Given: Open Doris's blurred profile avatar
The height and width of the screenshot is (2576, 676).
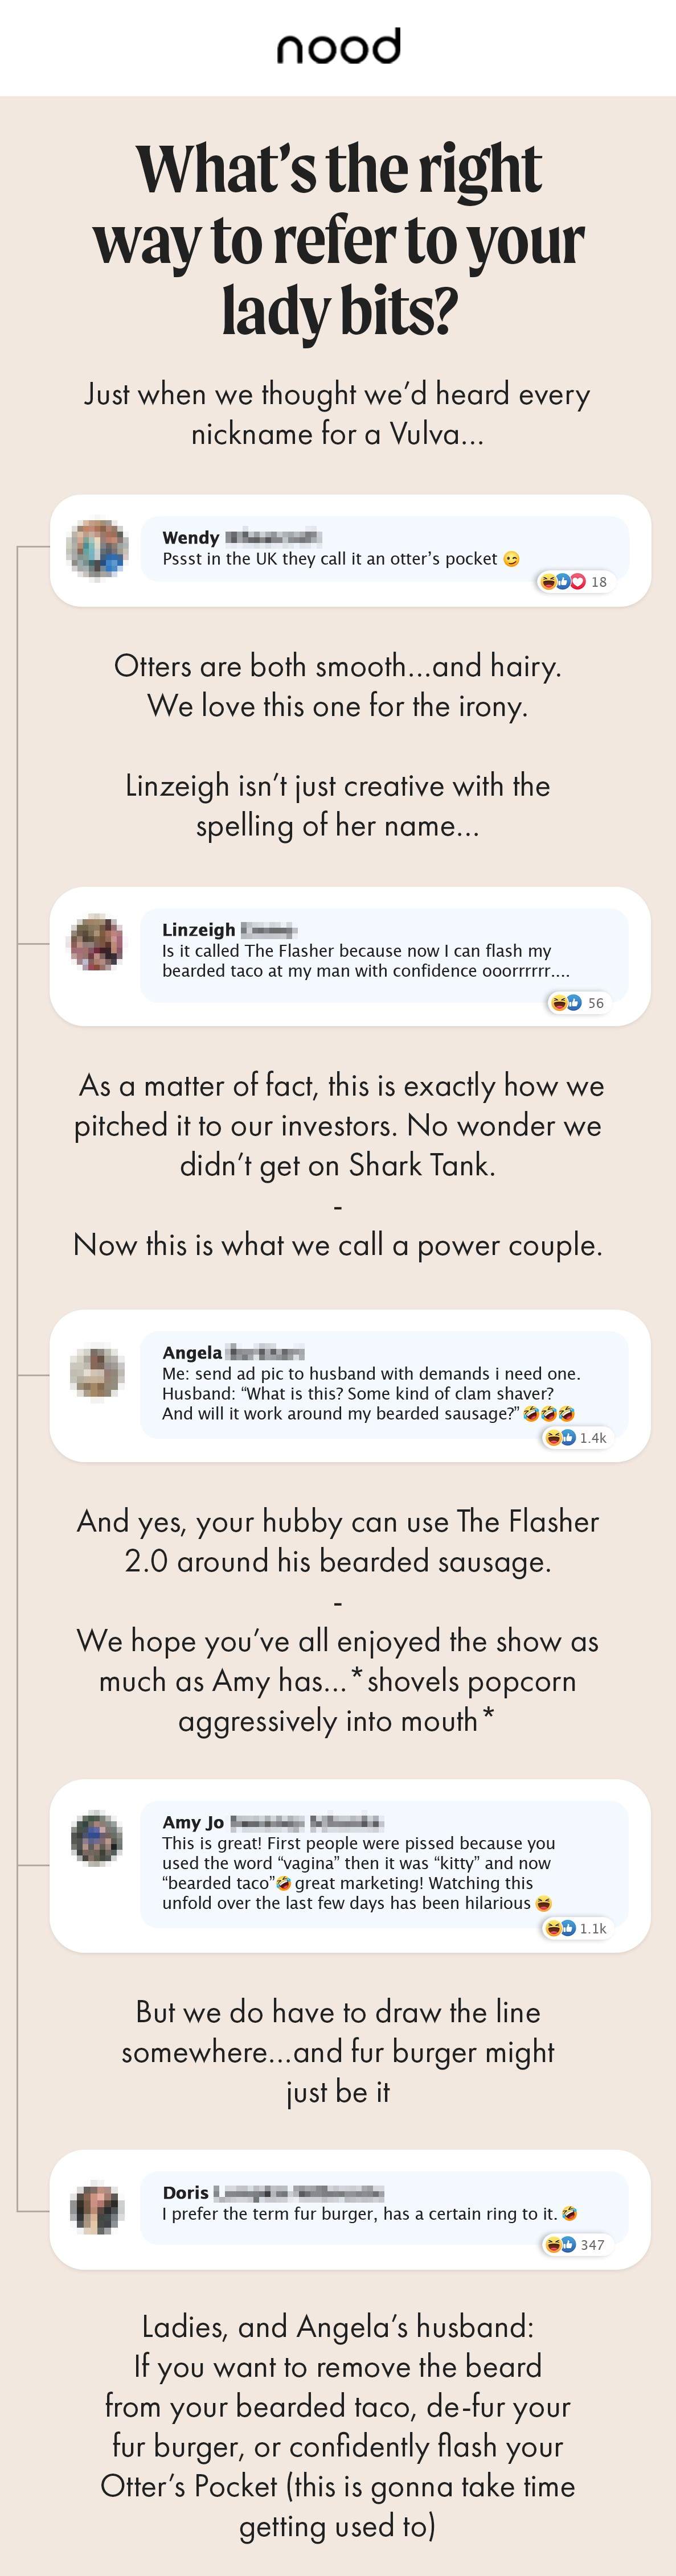Looking at the screenshot, I should pyautogui.click(x=97, y=2208).
